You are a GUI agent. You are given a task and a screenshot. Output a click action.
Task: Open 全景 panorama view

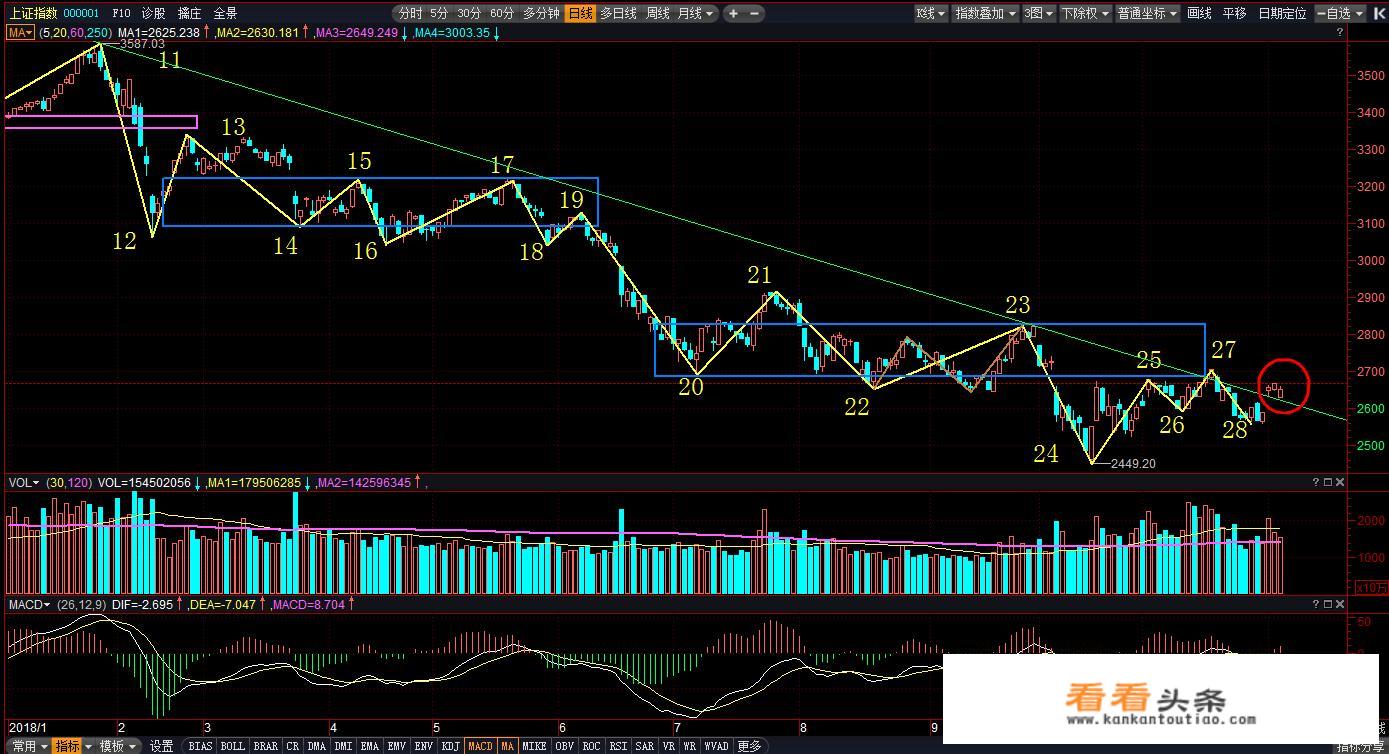[x=225, y=14]
